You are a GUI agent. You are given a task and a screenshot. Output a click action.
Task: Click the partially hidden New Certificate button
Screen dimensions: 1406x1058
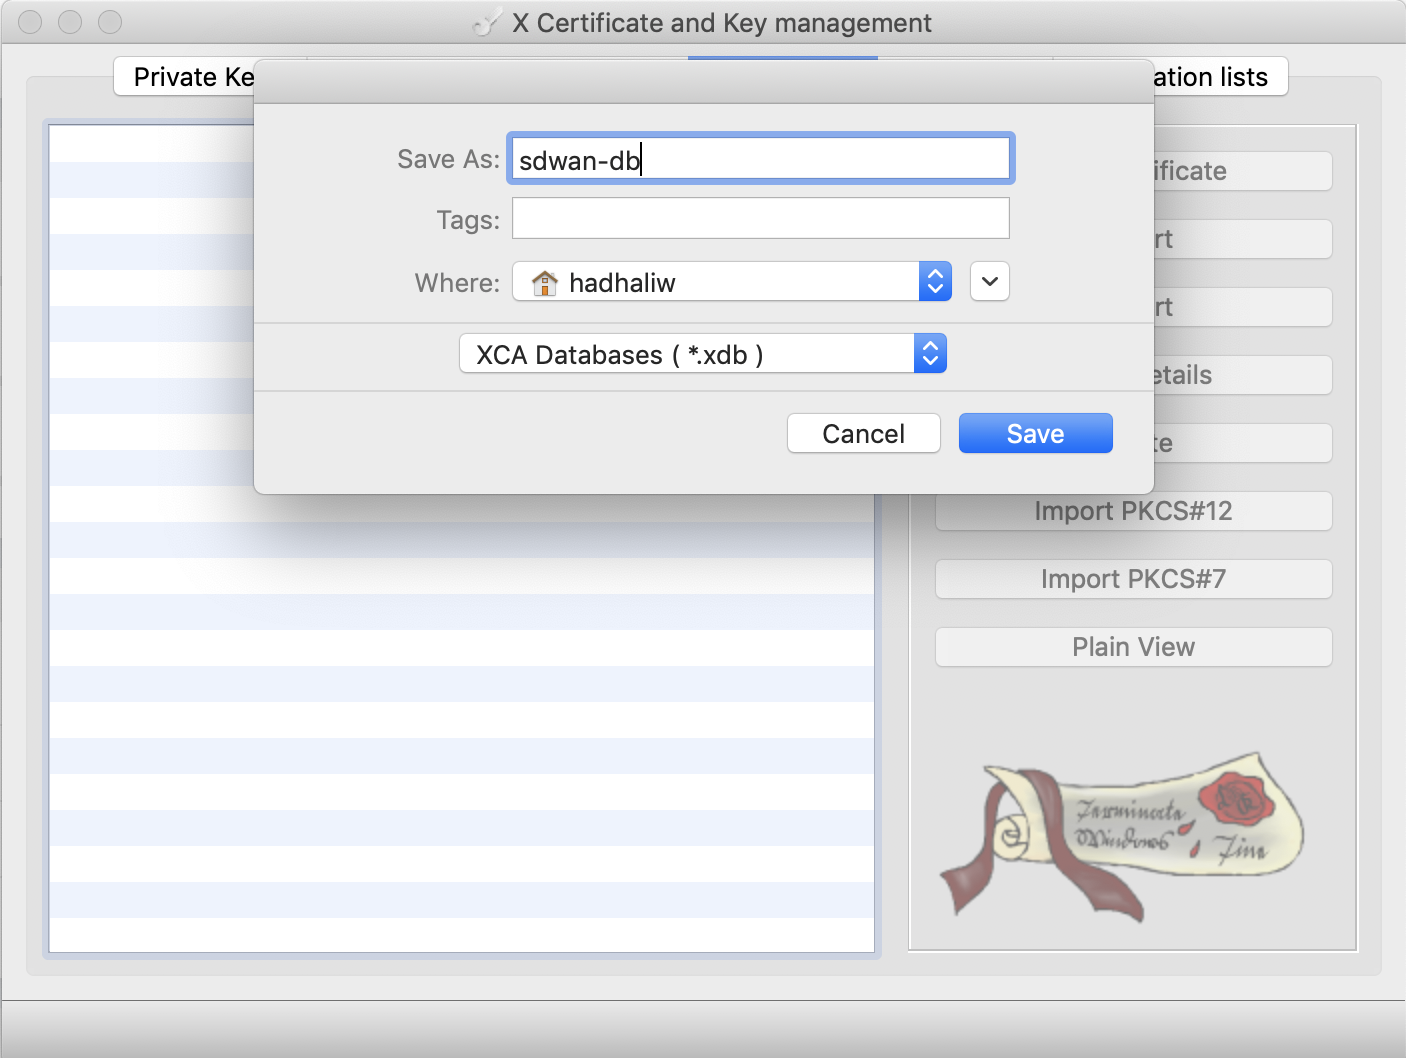pyautogui.click(x=1240, y=171)
